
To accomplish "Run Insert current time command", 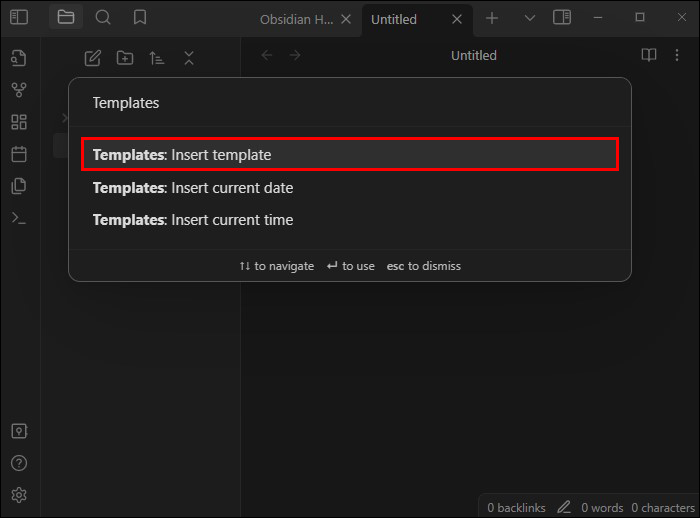I will pyautogui.click(x=349, y=219).
